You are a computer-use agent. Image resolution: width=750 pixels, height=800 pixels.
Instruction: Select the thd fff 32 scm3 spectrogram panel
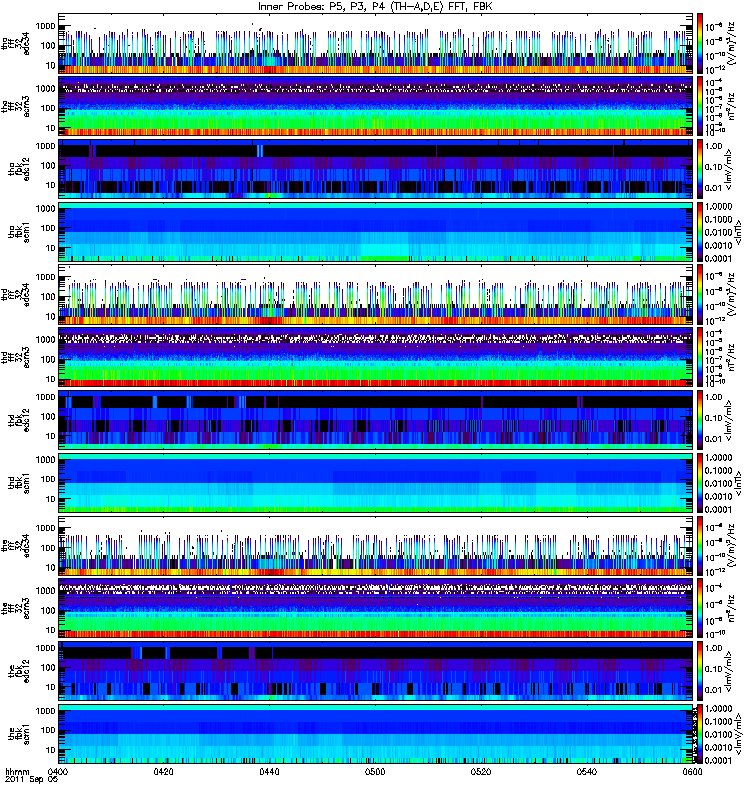pyautogui.click(x=376, y=358)
